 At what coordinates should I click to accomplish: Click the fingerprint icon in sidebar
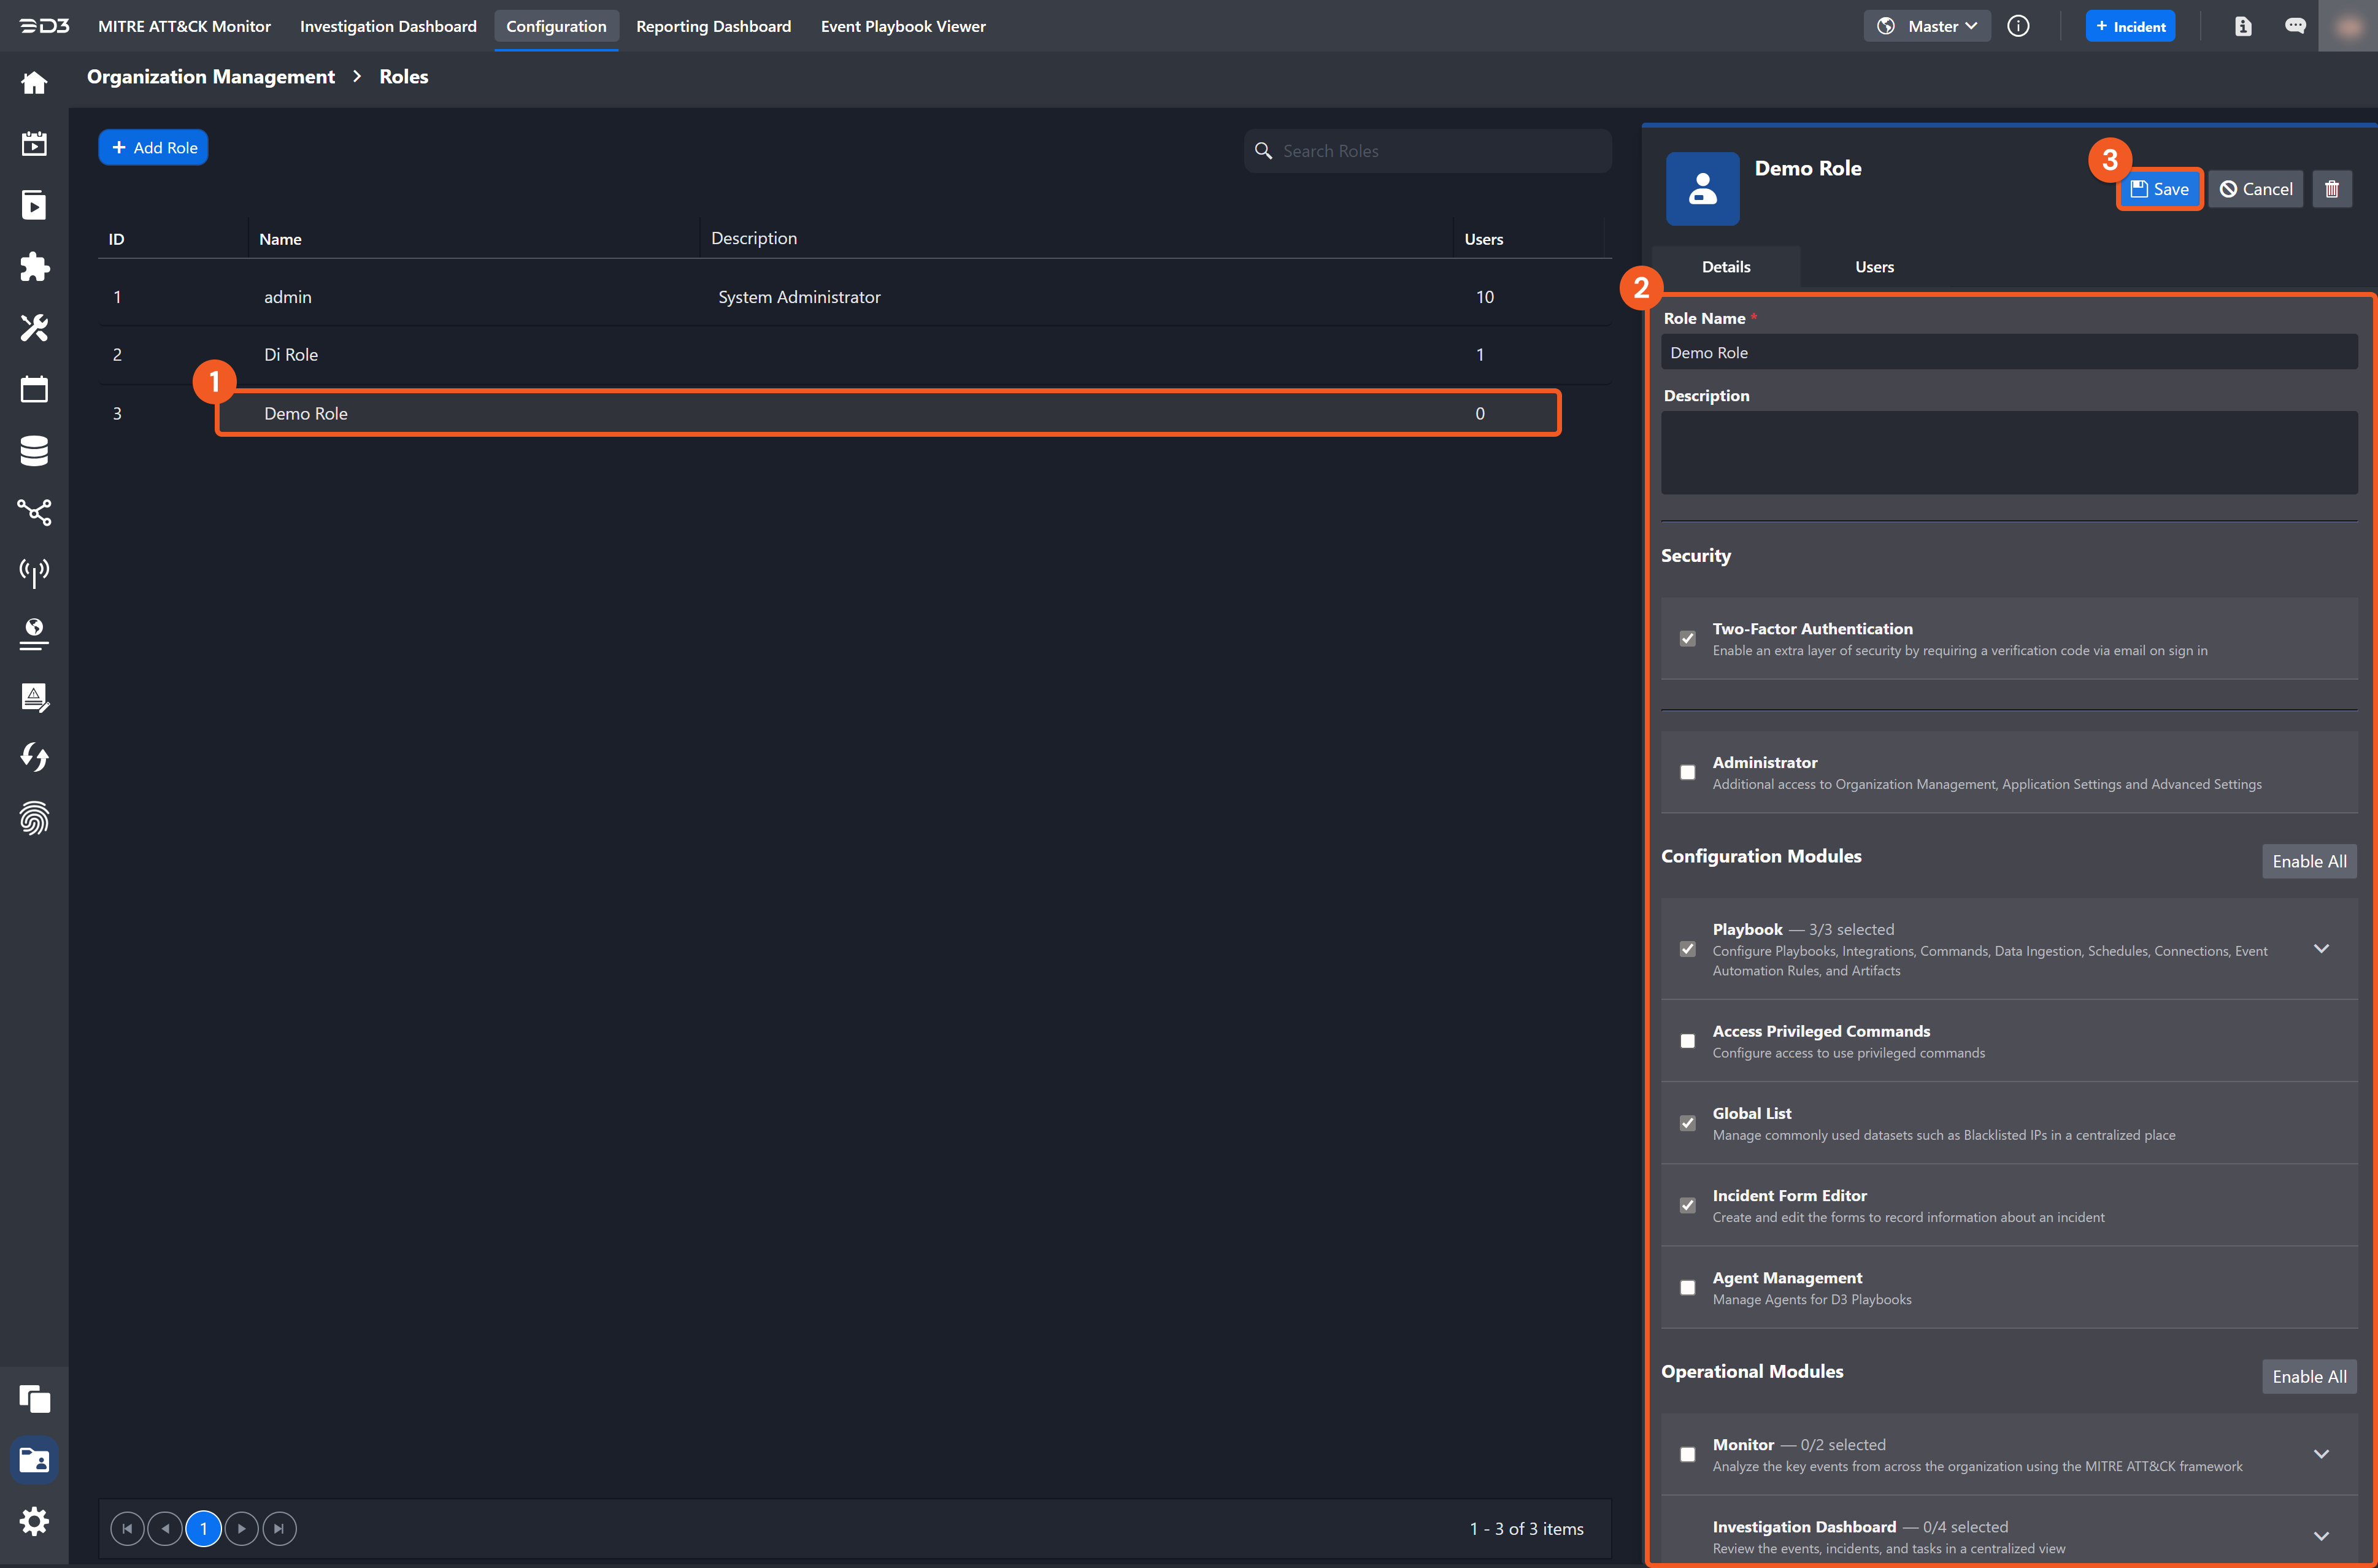tap(34, 818)
